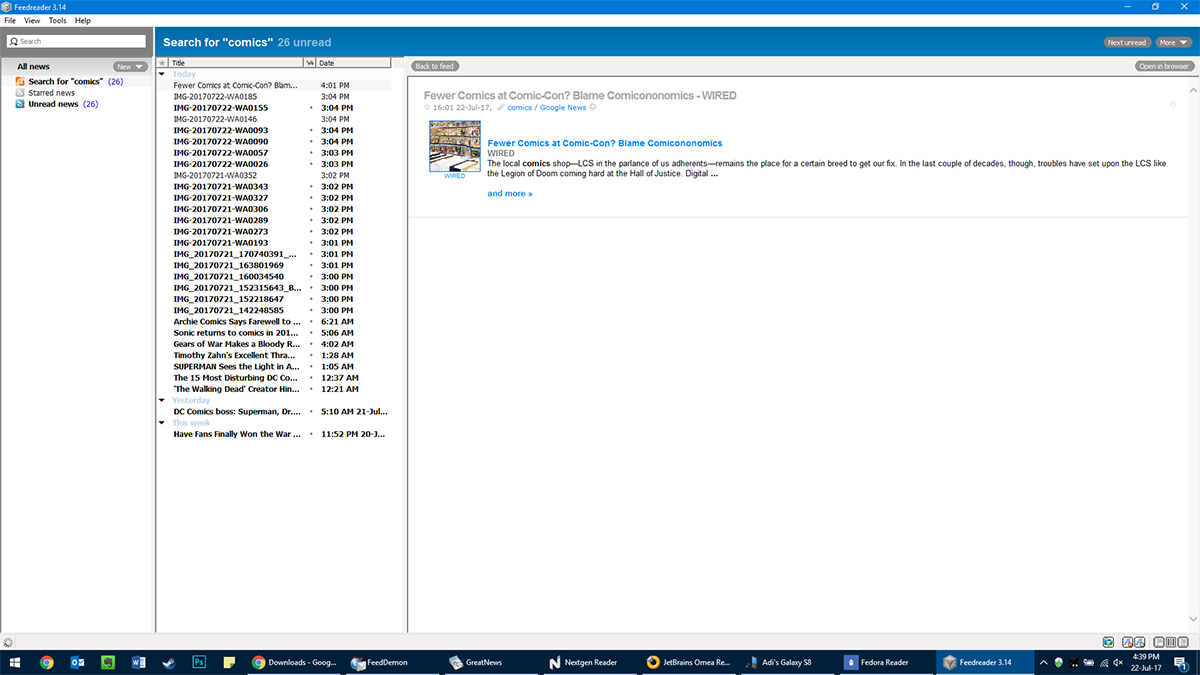Open the More dropdown in header

point(1173,43)
